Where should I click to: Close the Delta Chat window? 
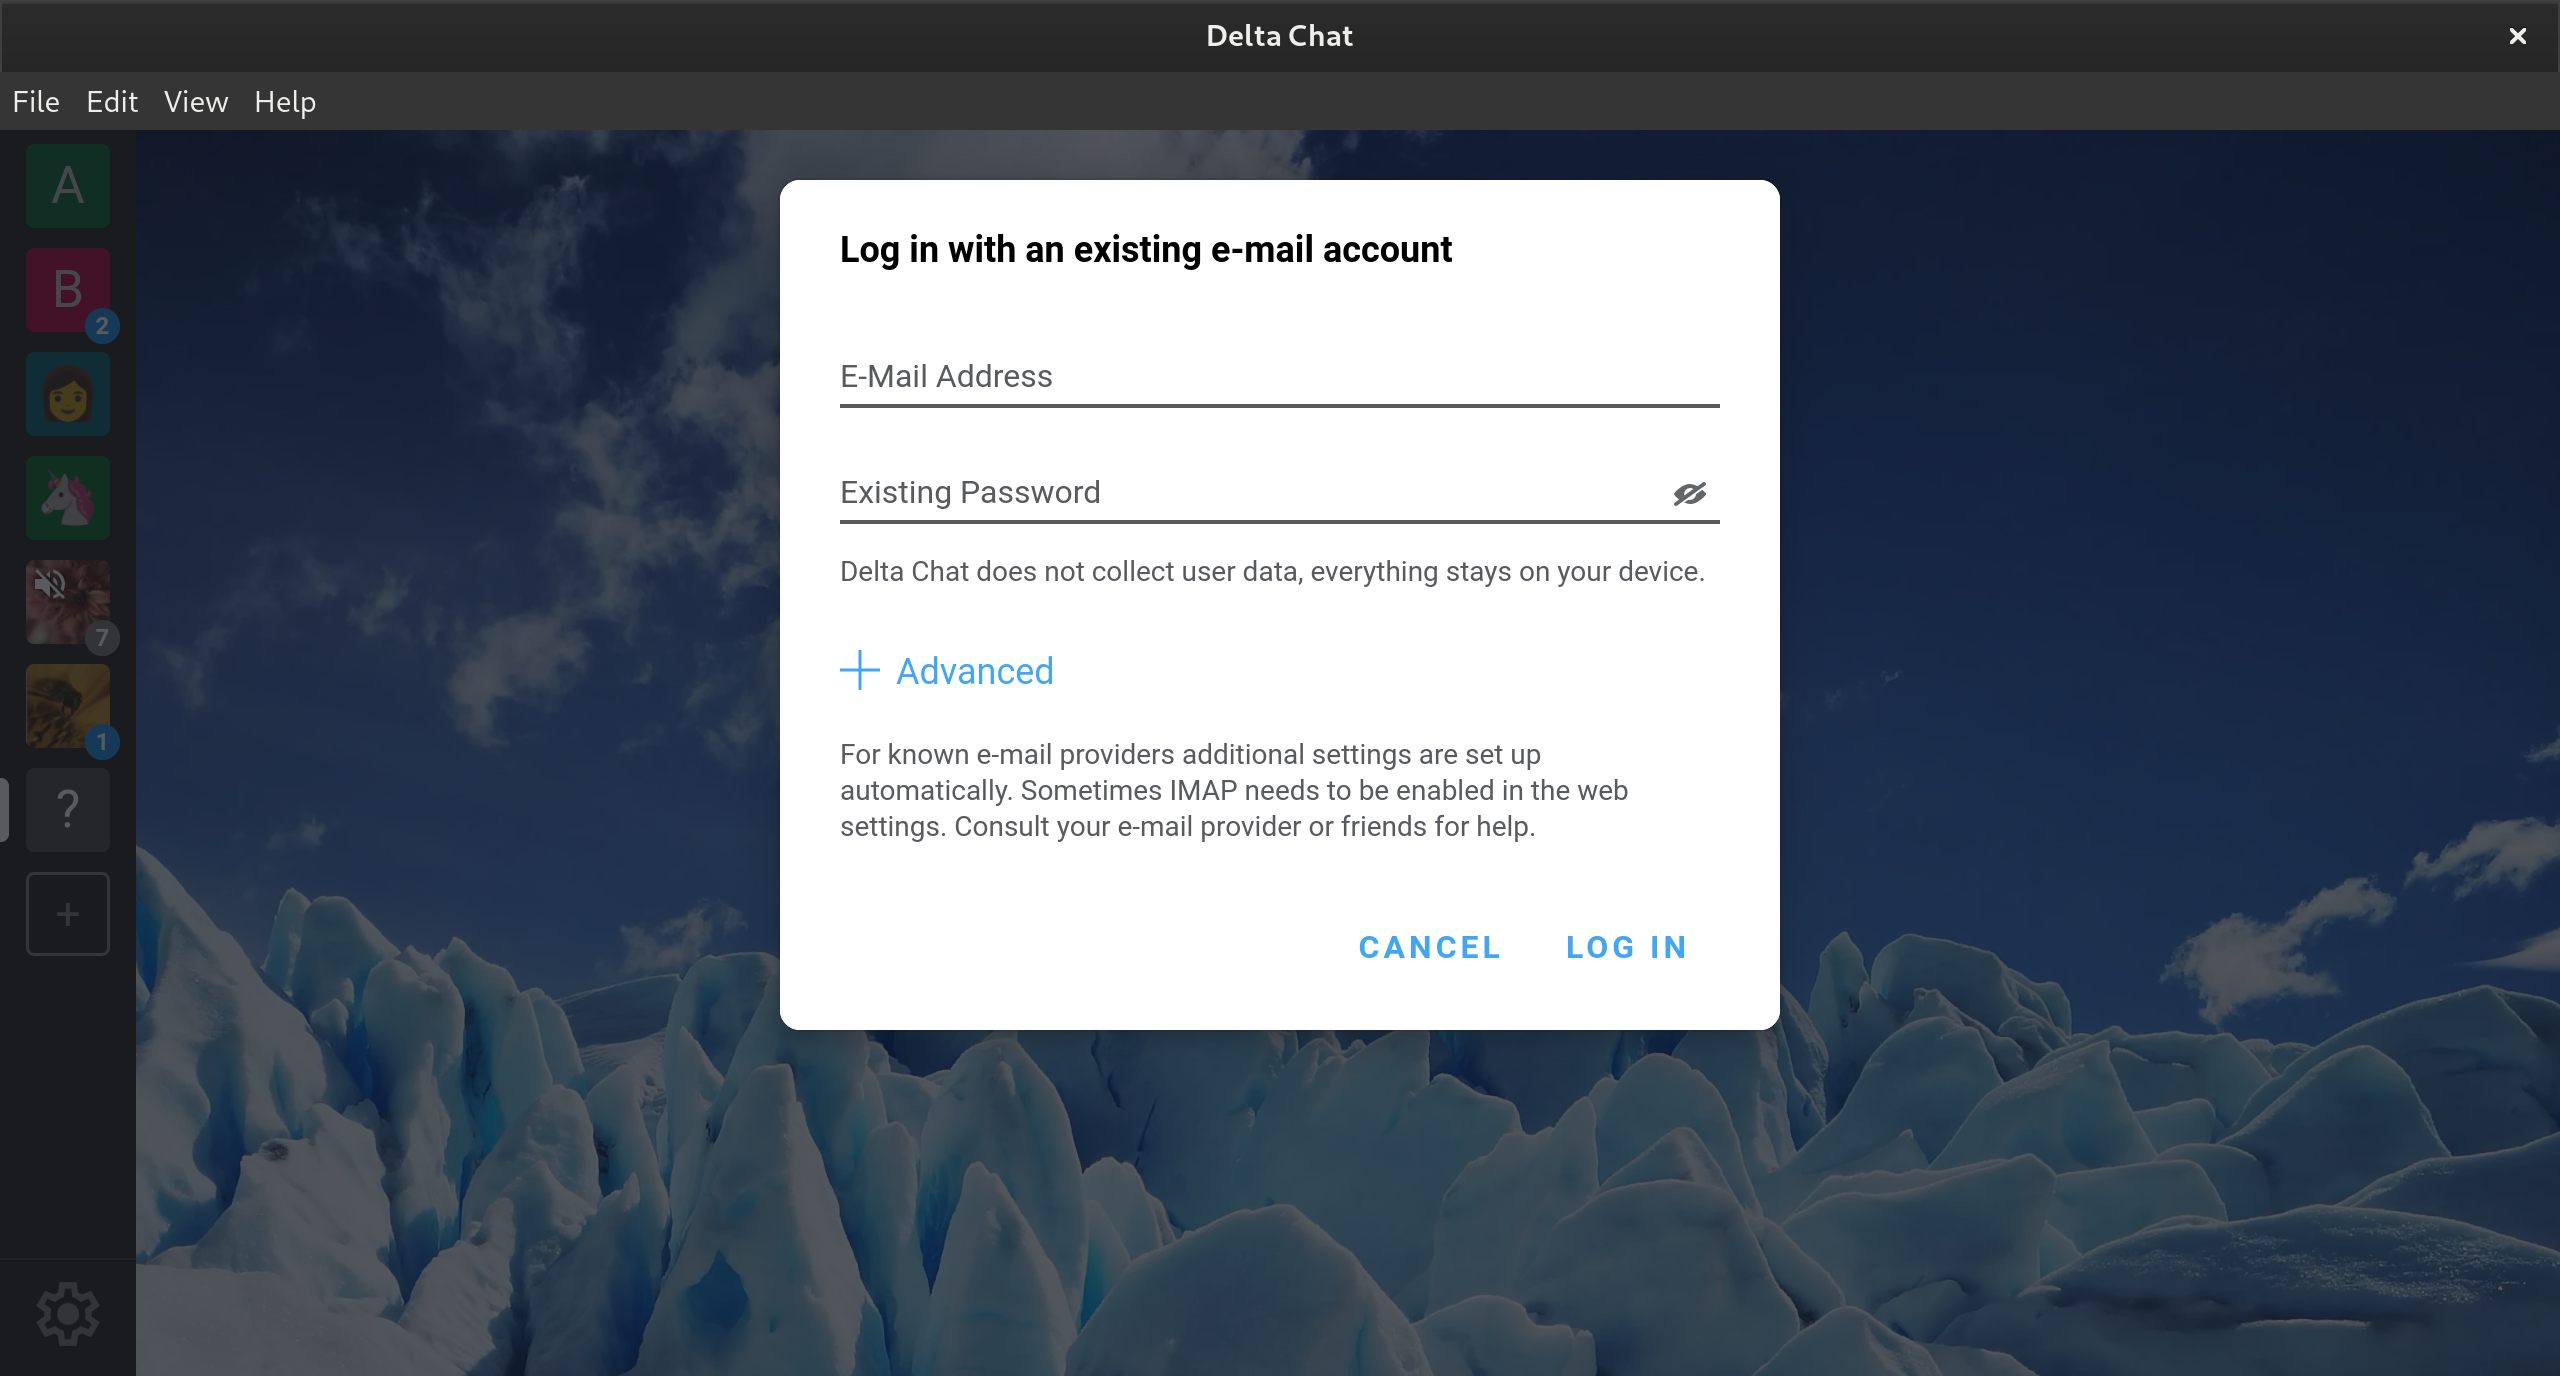pyautogui.click(x=2517, y=36)
